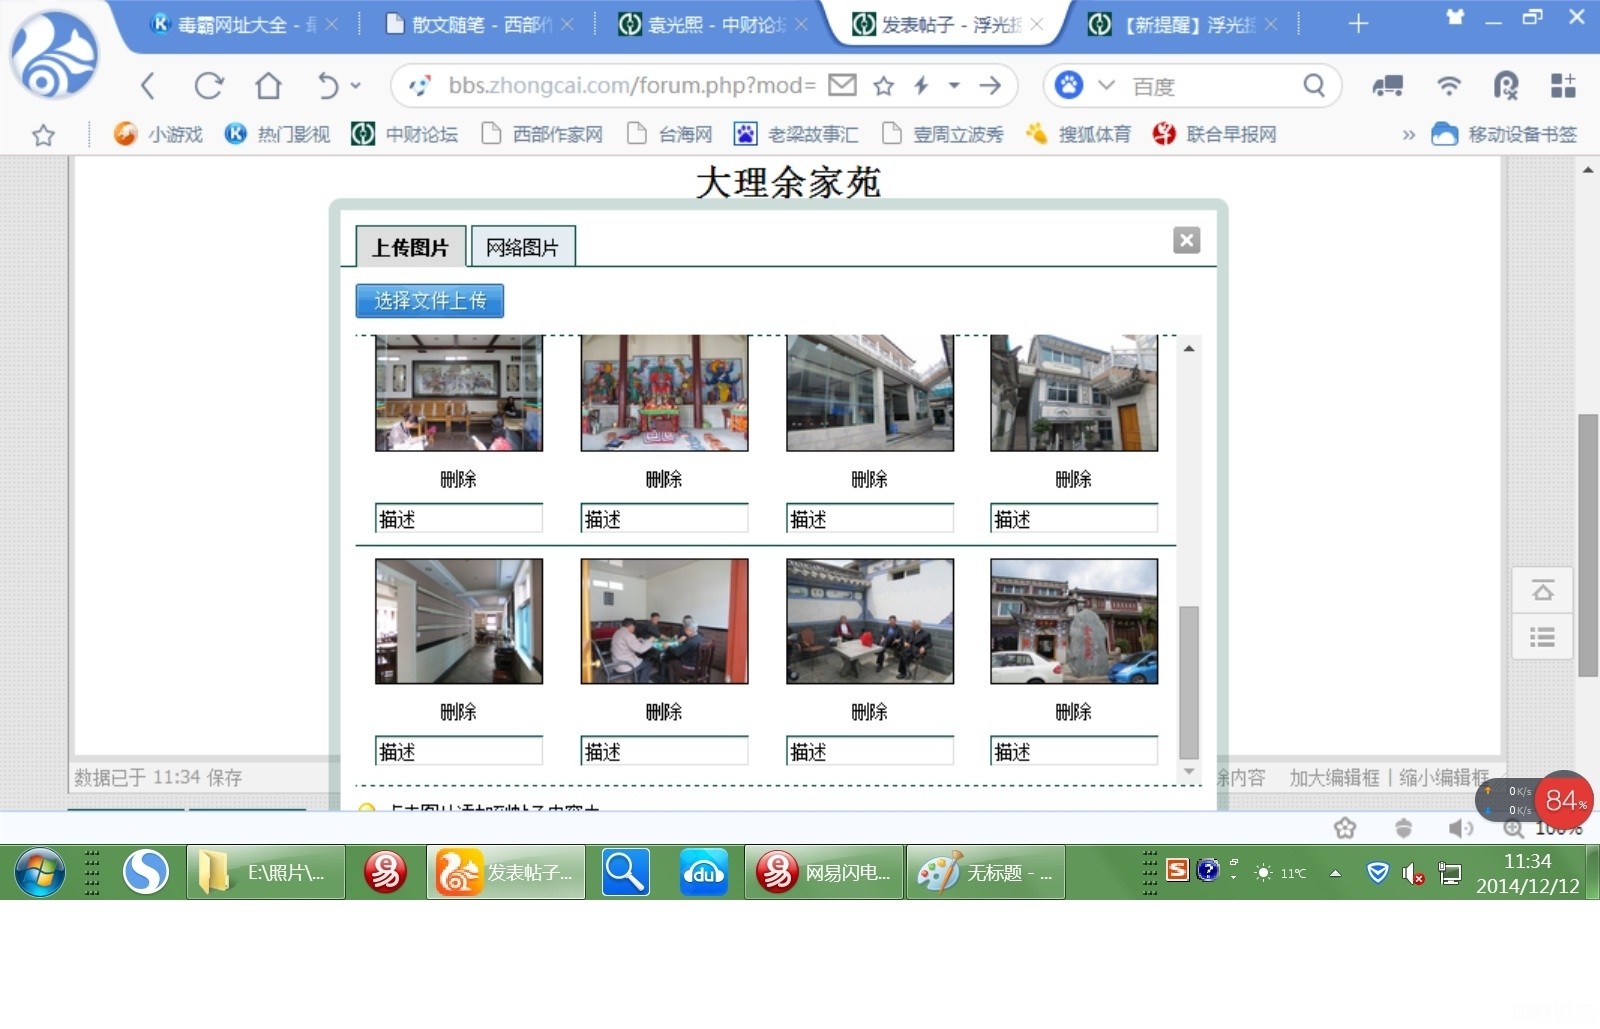This screenshot has width=1600, height=1029.
Task: Expand the undo history dropdown arrow
Action: [x=356, y=86]
